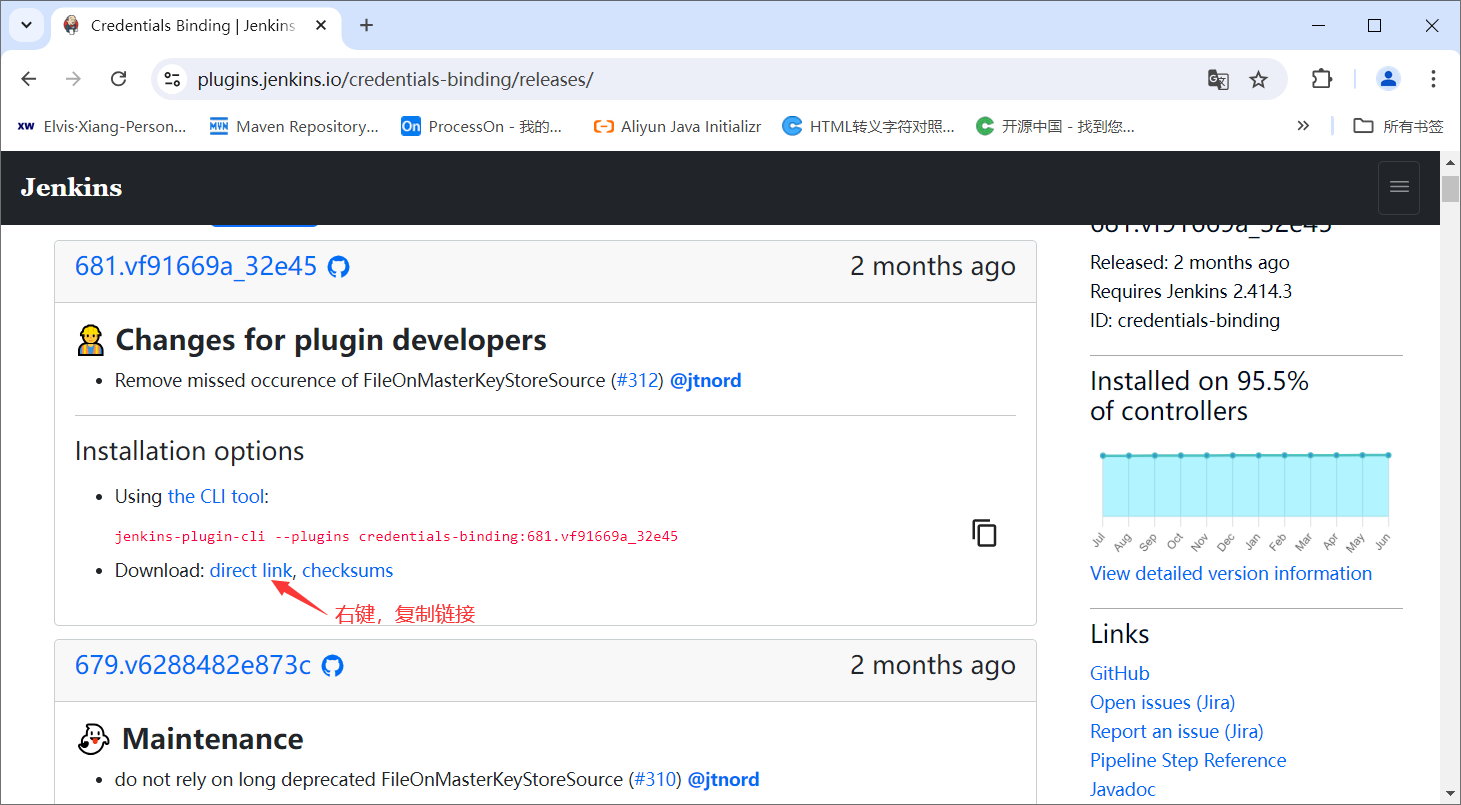Open GitHub icon for release 681
The image size is (1461, 805).
339,267
